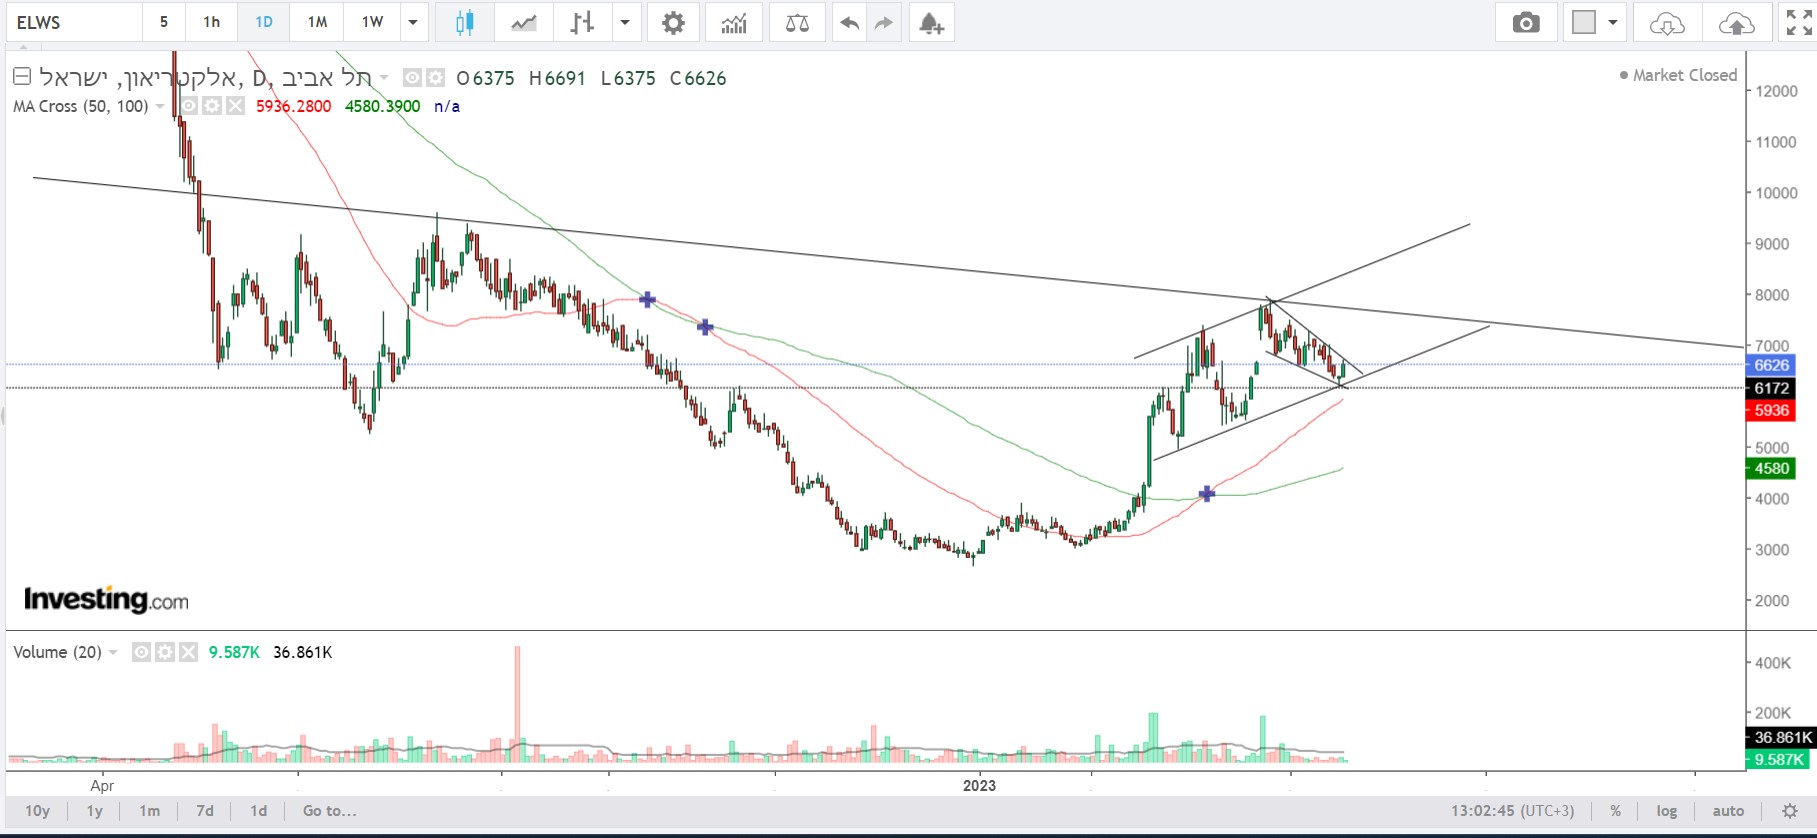This screenshot has height=838, width=1817.
Task: Collapse the chart legend with minus box
Action: point(22,77)
